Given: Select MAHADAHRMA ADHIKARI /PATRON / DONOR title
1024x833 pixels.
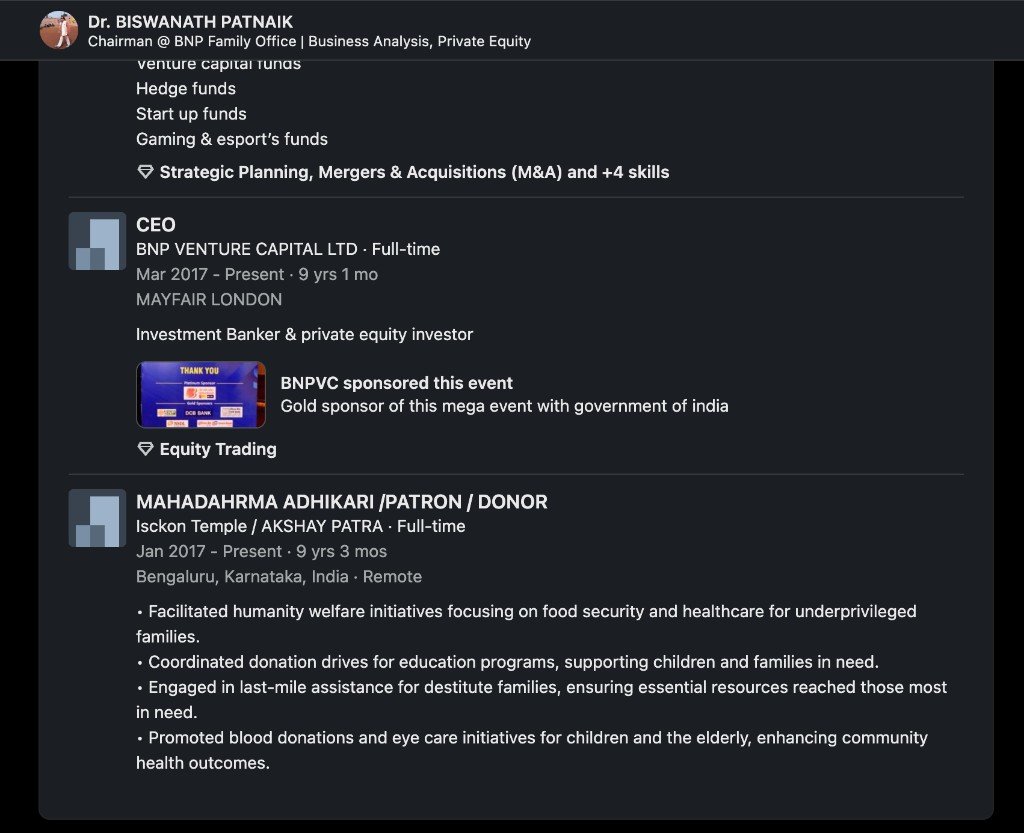Looking at the screenshot, I should click(341, 502).
